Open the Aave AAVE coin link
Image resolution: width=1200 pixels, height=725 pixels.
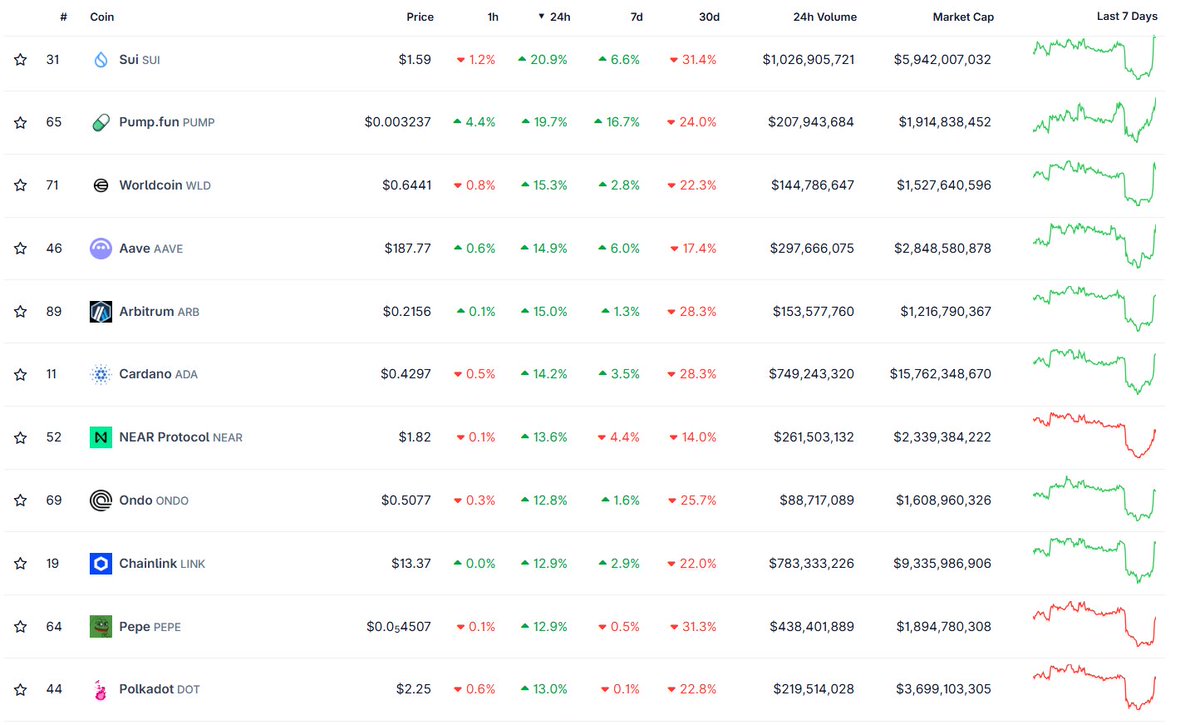click(x=151, y=248)
